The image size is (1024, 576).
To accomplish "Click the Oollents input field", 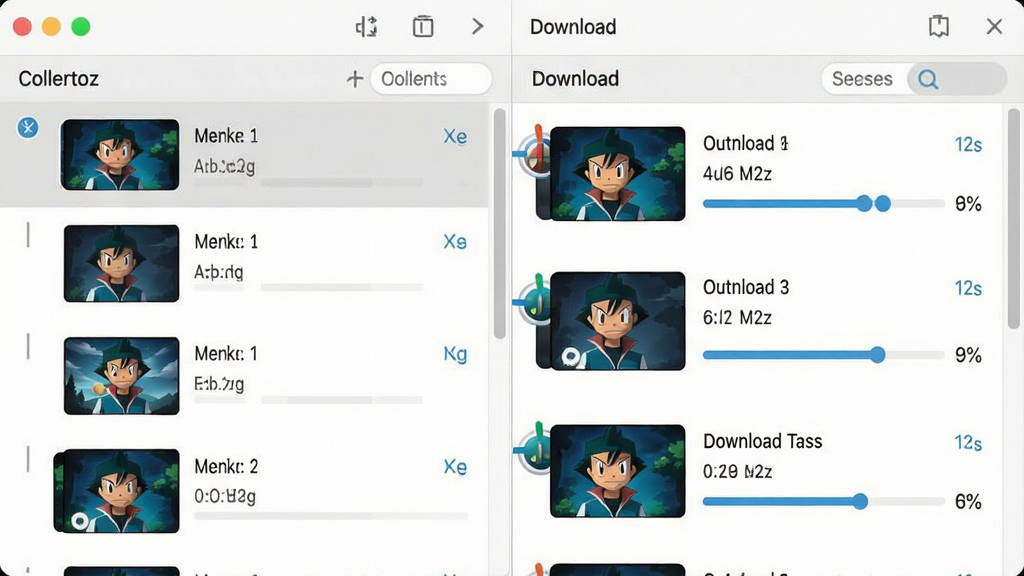I will click(x=431, y=79).
